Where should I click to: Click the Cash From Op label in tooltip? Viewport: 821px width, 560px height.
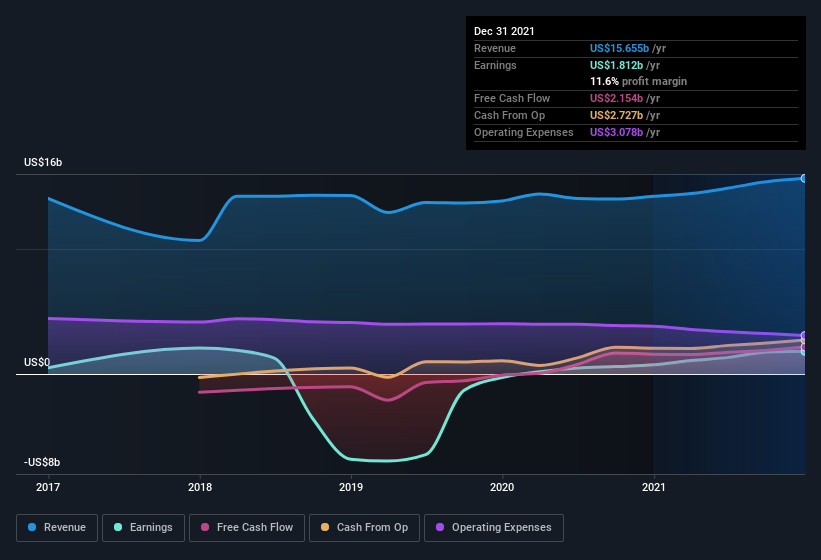coord(509,115)
